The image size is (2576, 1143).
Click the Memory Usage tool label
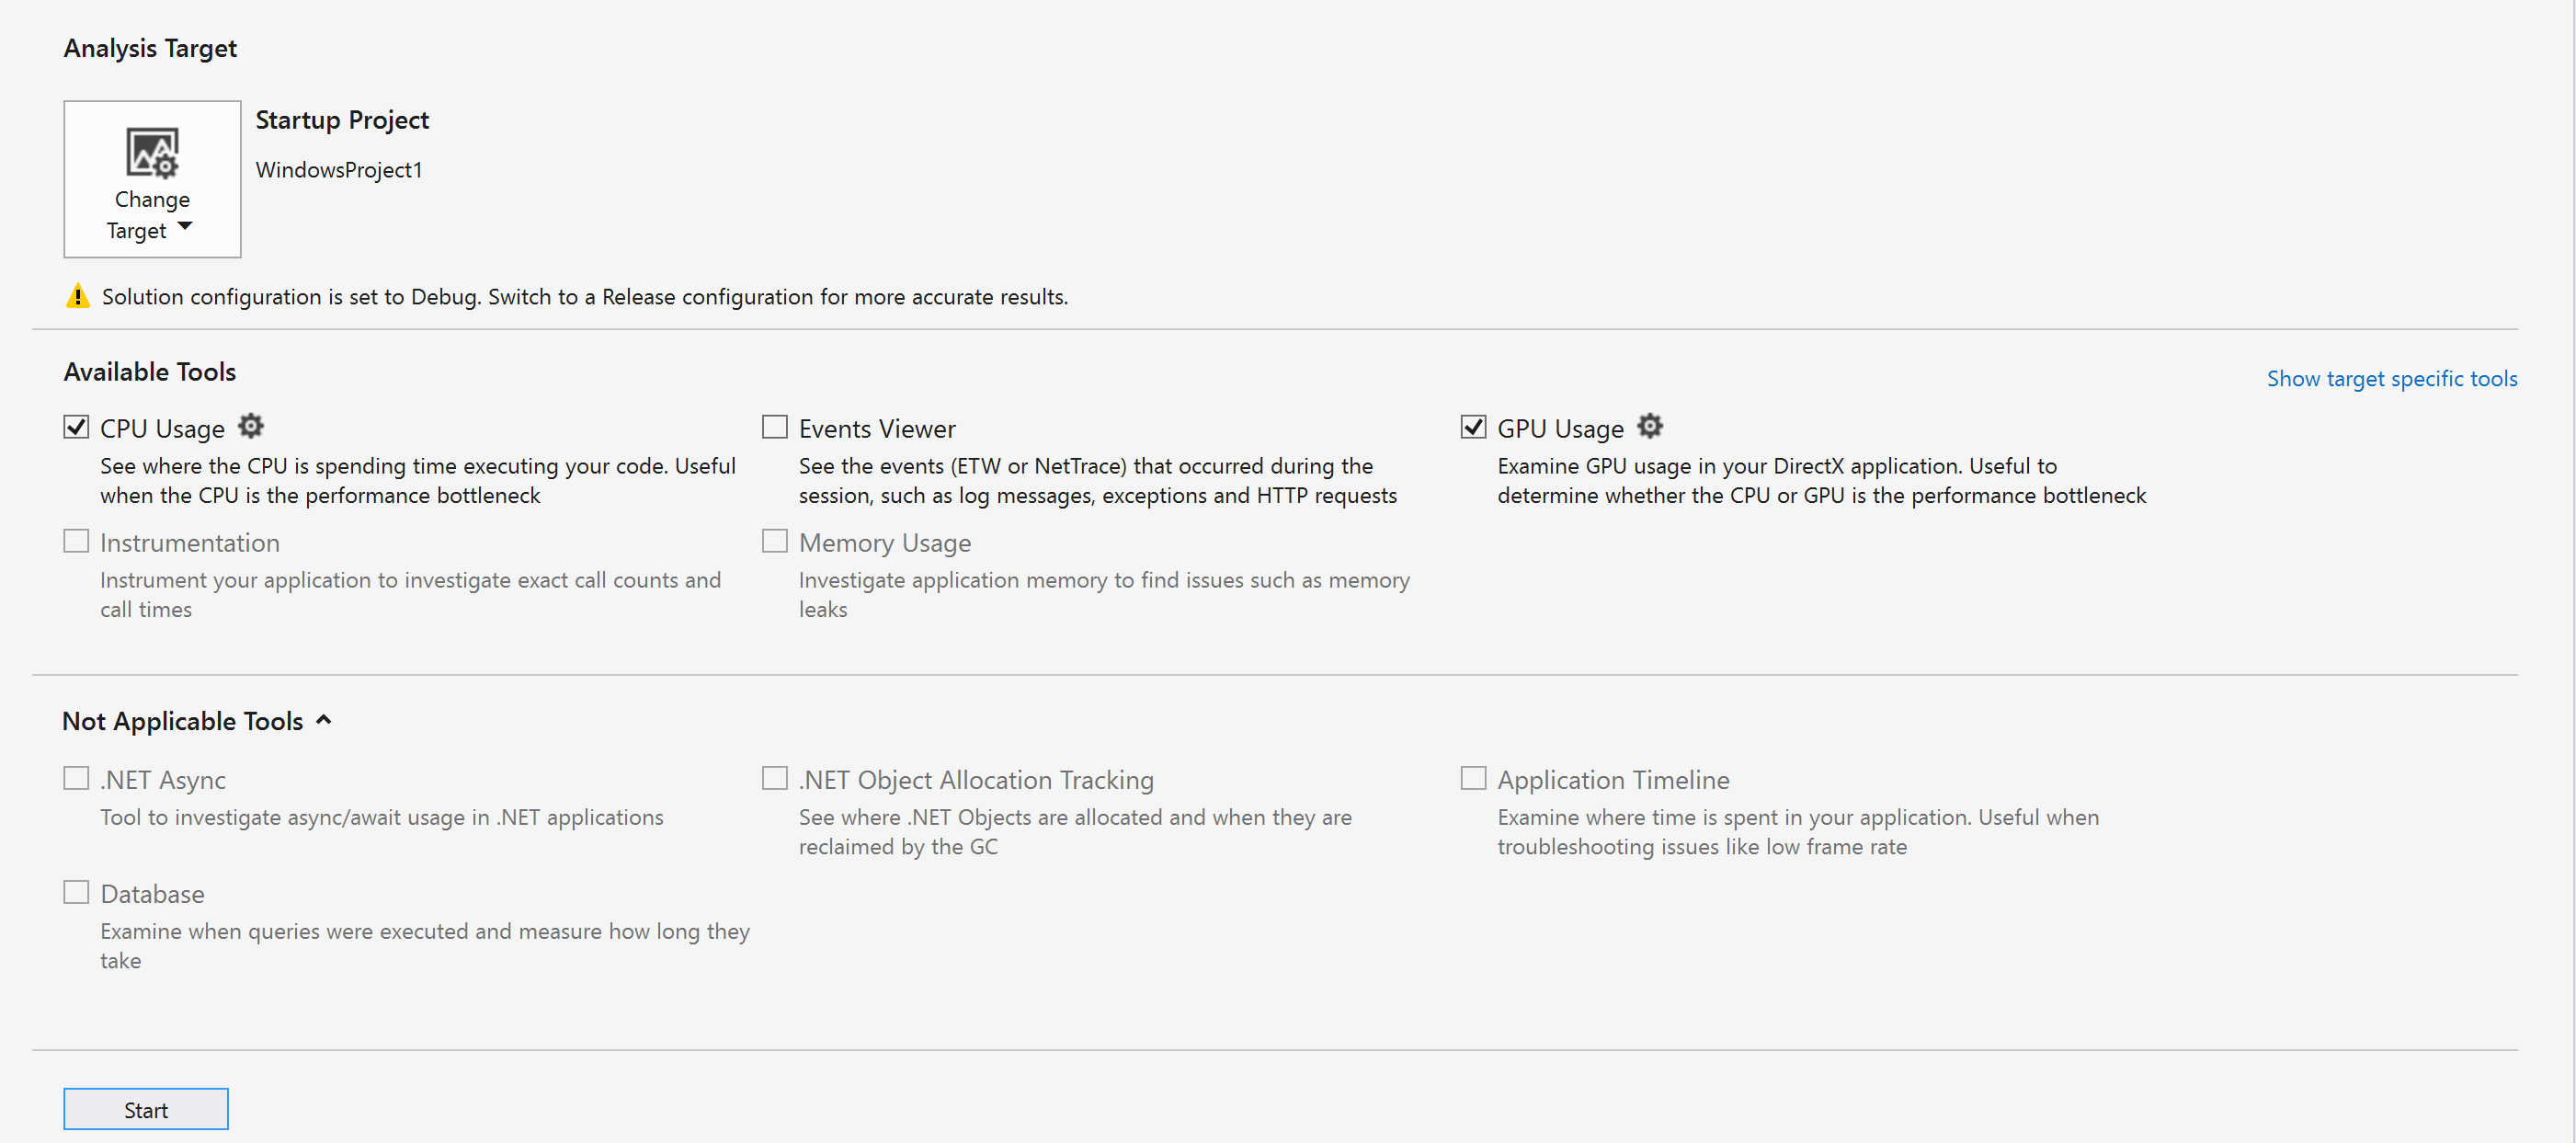tap(885, 543)
